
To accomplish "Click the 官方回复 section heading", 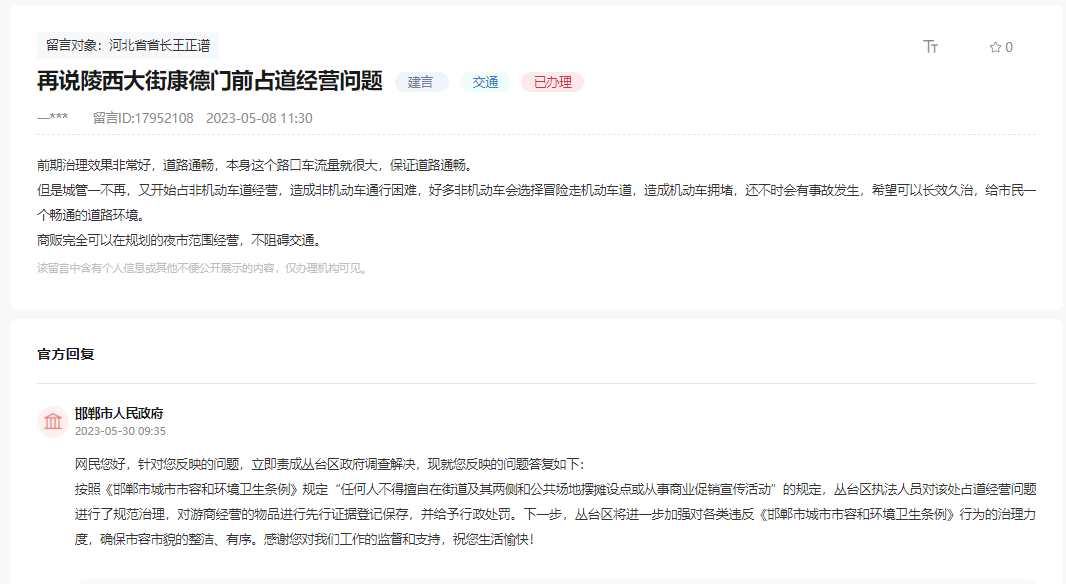I will coord(66,354).
